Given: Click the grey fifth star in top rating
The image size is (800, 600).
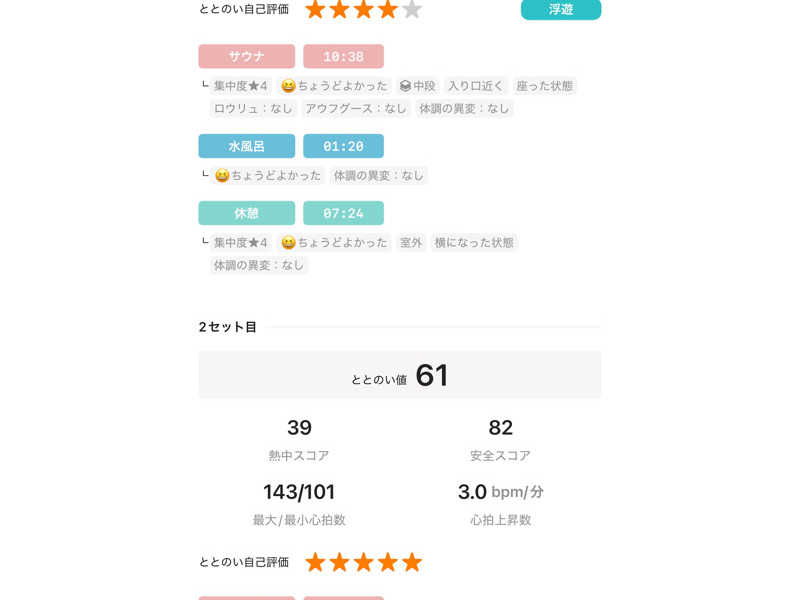Looking at the screenshot, I should coord(412,9).
